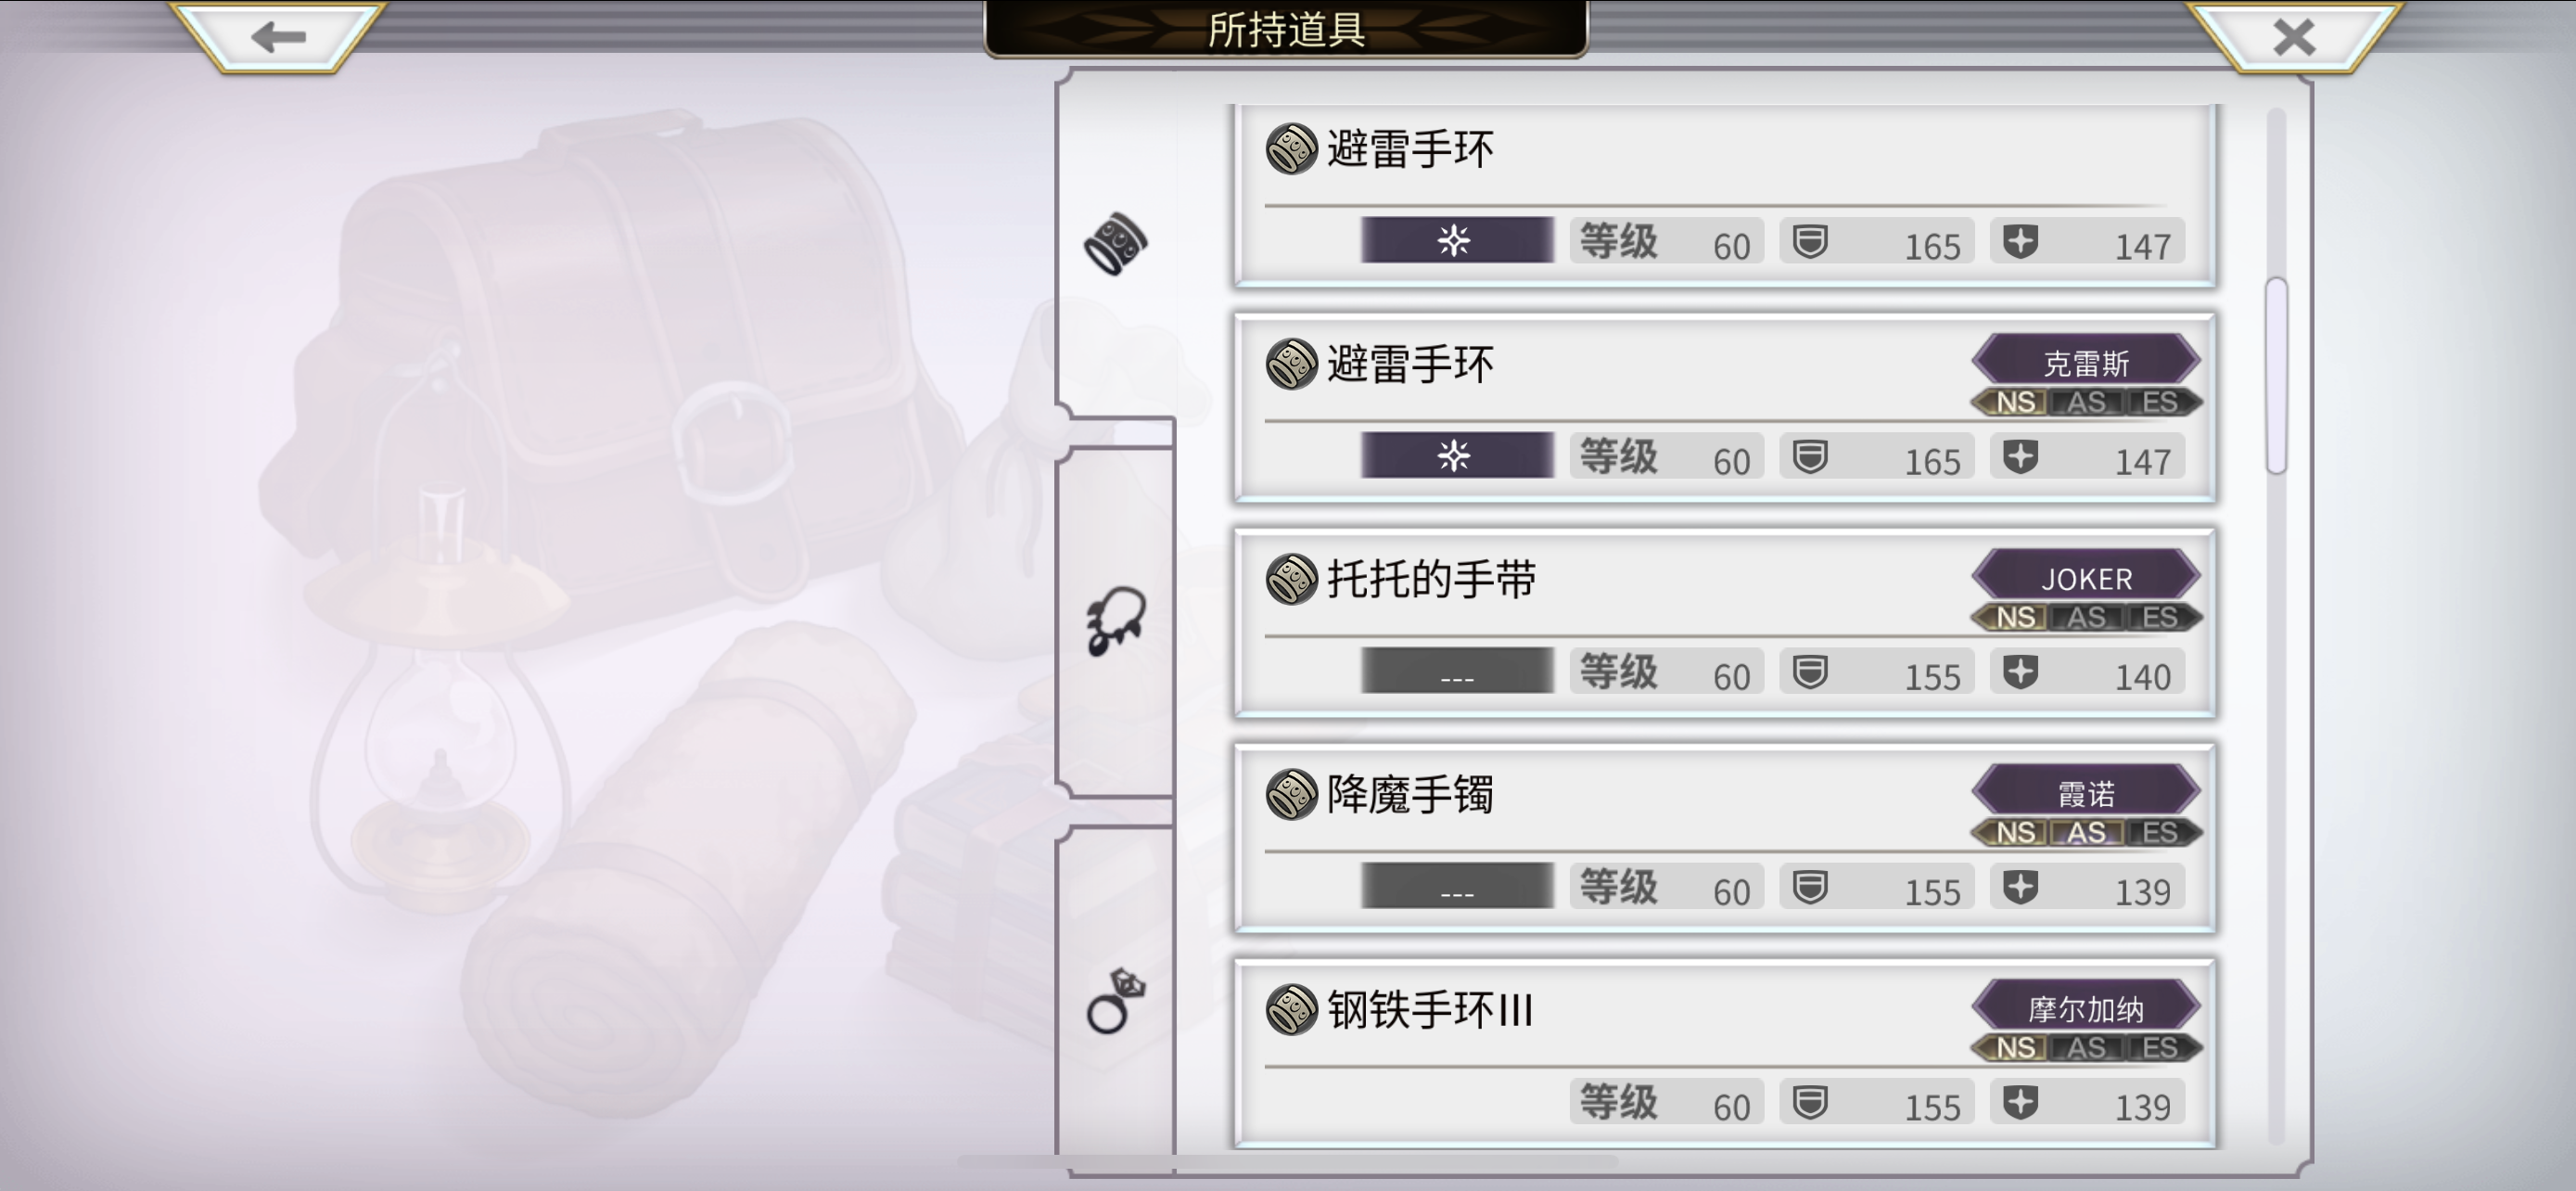Select the bracelet category tab icon
The image size is (2576, 1191).
[1116, 244]
